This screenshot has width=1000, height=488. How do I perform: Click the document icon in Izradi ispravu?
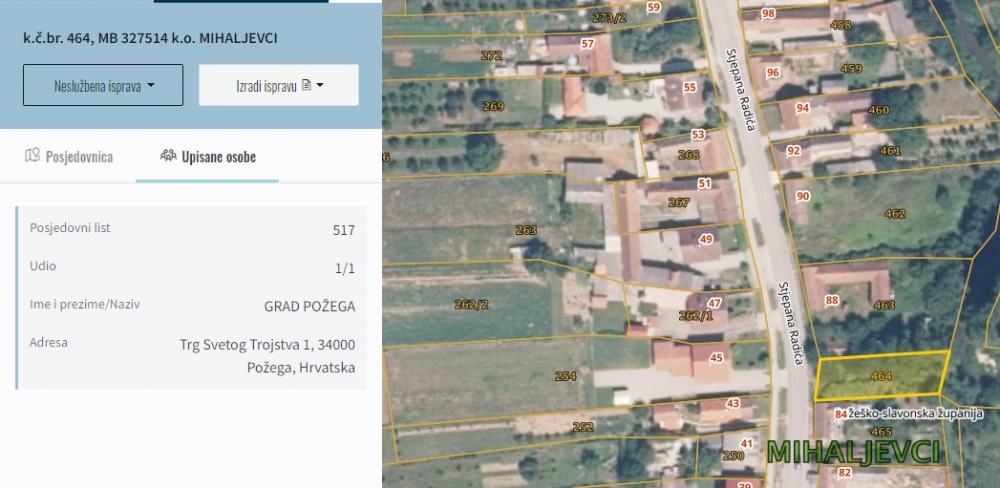tap(306, 85)
